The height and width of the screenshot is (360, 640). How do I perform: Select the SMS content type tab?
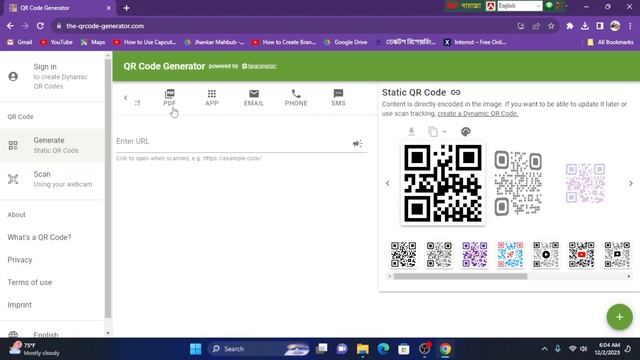click(x=338, y=98)
